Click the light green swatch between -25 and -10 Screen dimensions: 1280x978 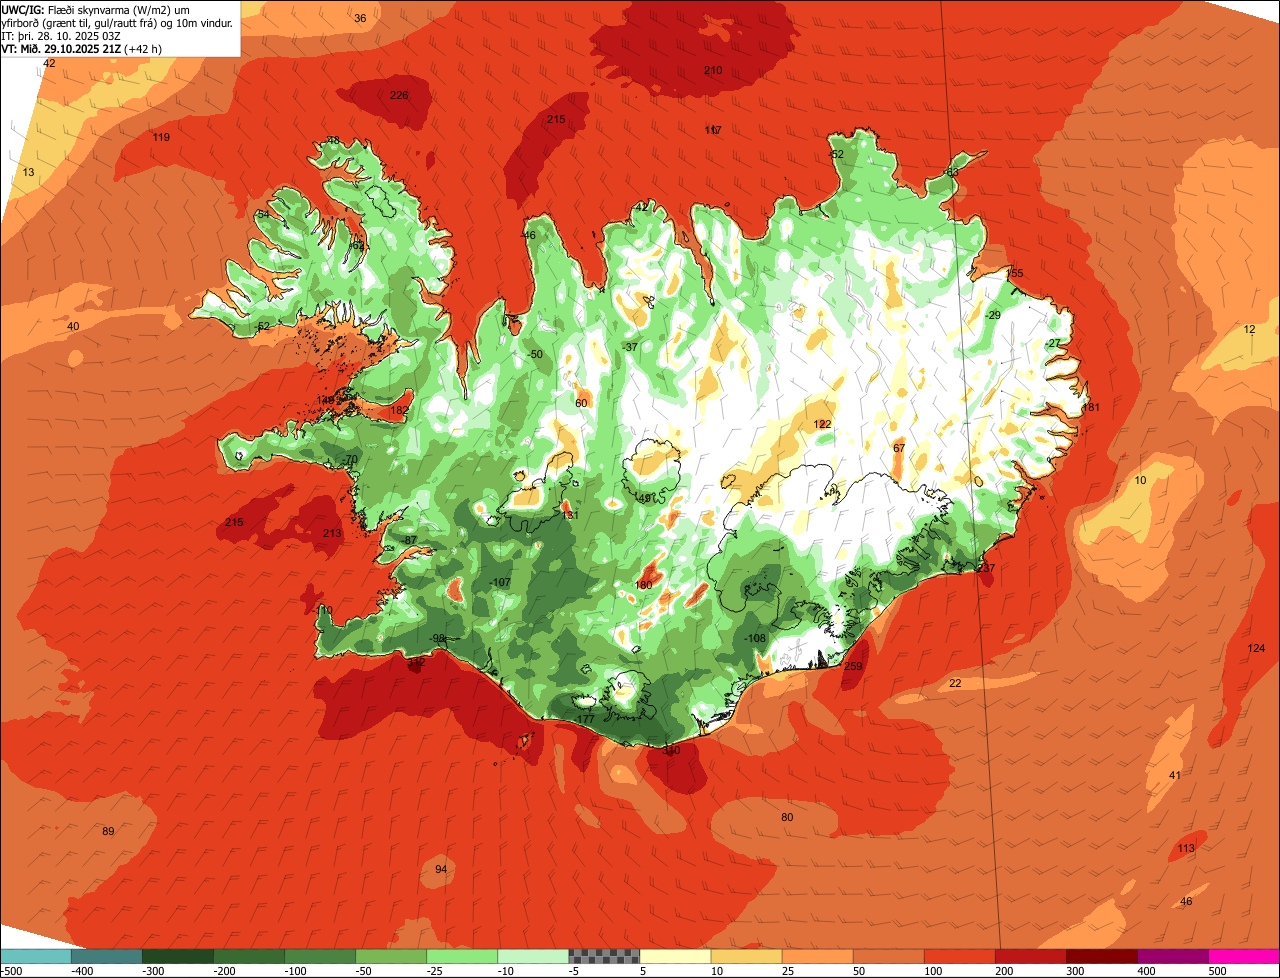click(462, 956)
